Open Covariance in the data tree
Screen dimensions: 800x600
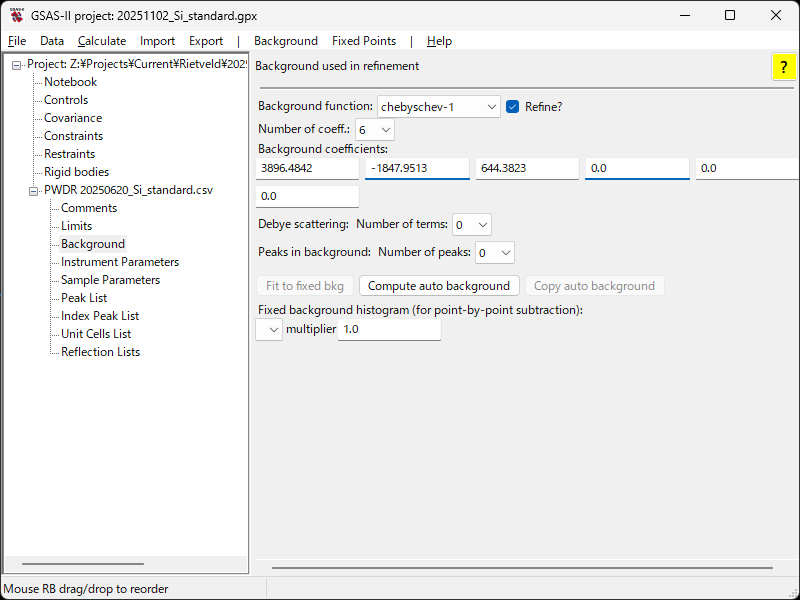pos(73,118)
